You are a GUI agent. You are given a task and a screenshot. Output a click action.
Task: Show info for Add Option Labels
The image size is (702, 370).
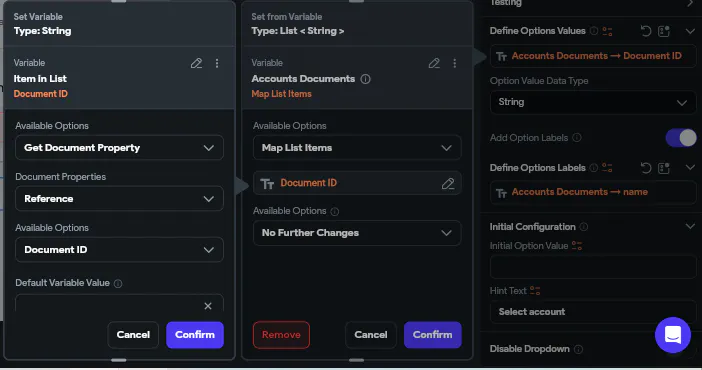[577, 138]
